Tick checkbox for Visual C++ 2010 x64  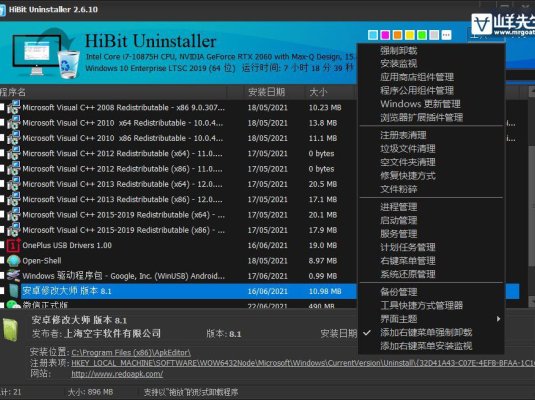coord(2,123)
